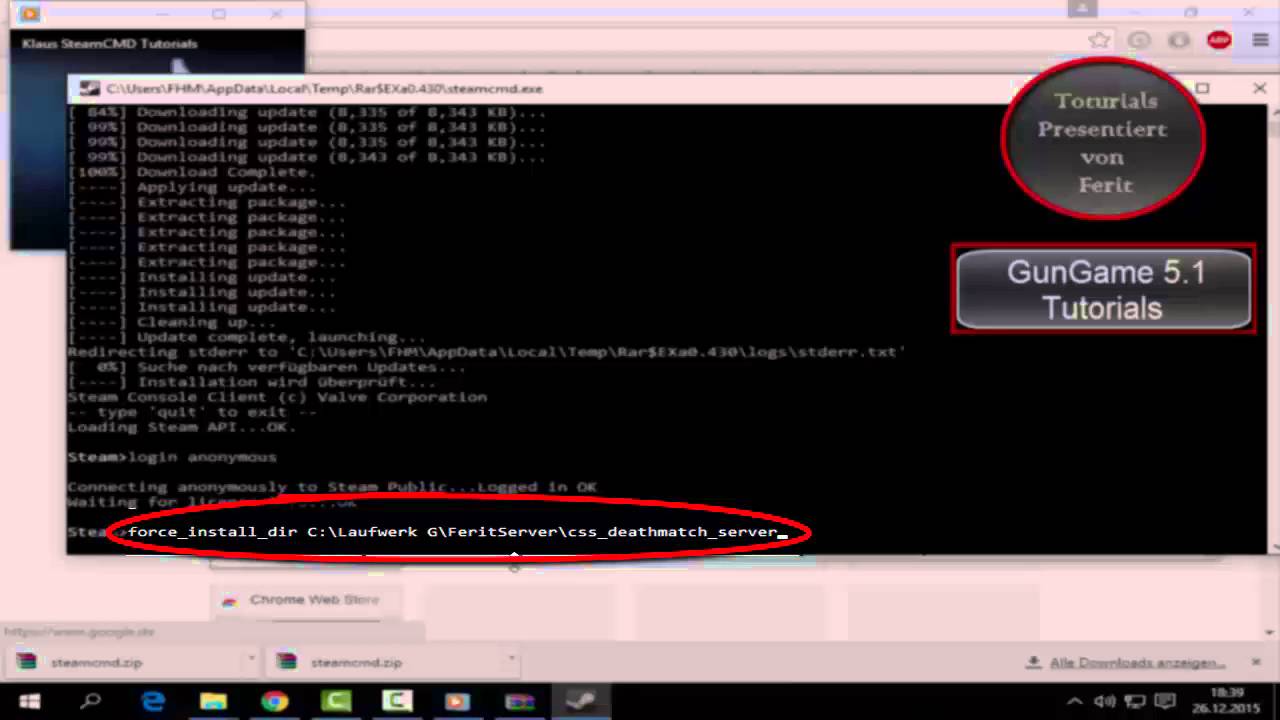
Task: Click the circular extension icon beside the star
Action: point(1139,40)
